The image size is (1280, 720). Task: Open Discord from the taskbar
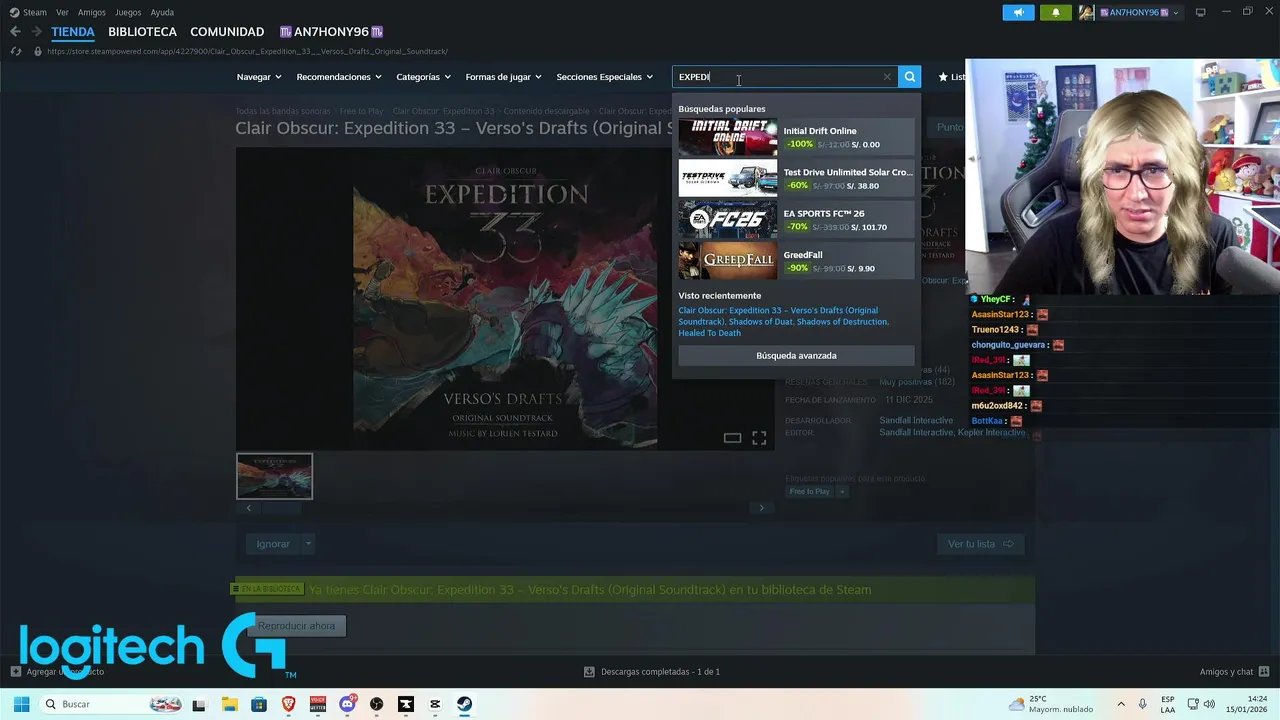tap(347, 704)
